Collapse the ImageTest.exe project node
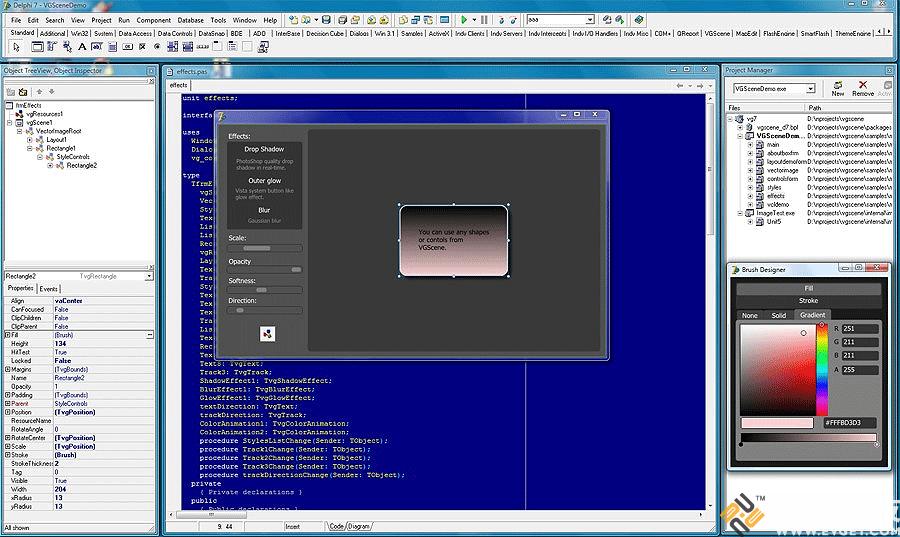 tap(740, 213)
